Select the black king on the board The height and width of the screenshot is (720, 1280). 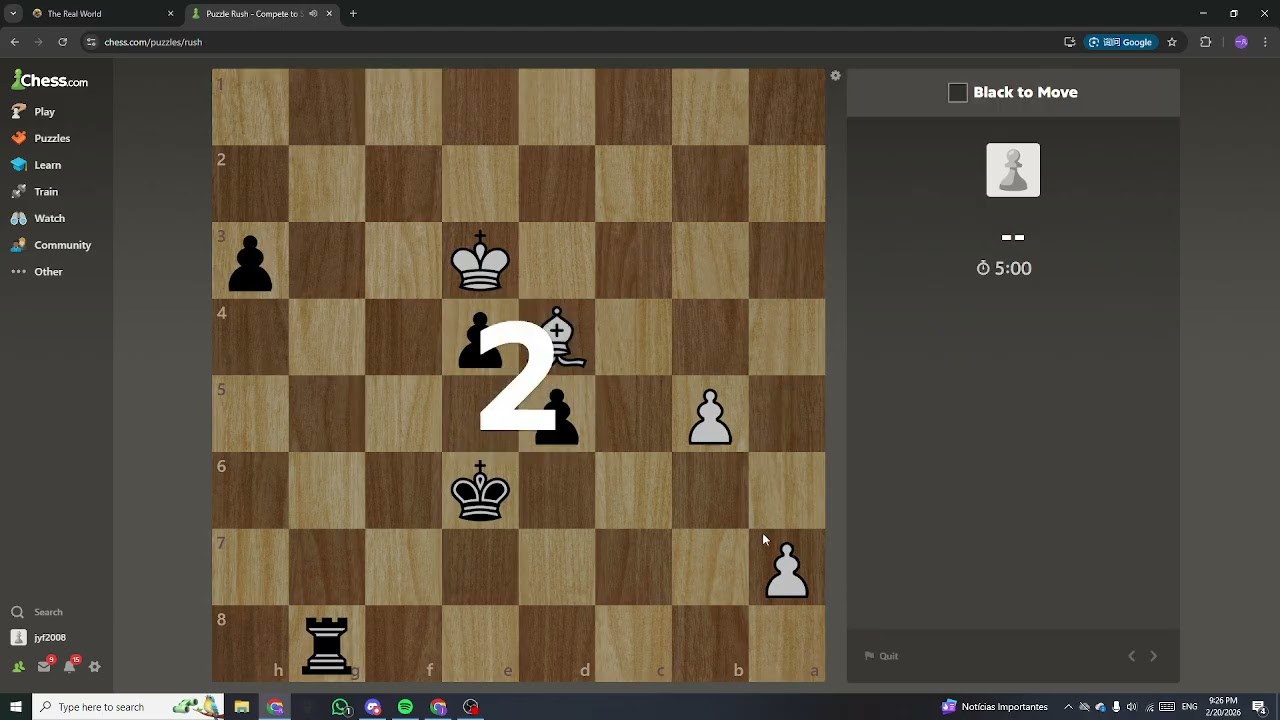coord(480,490)
